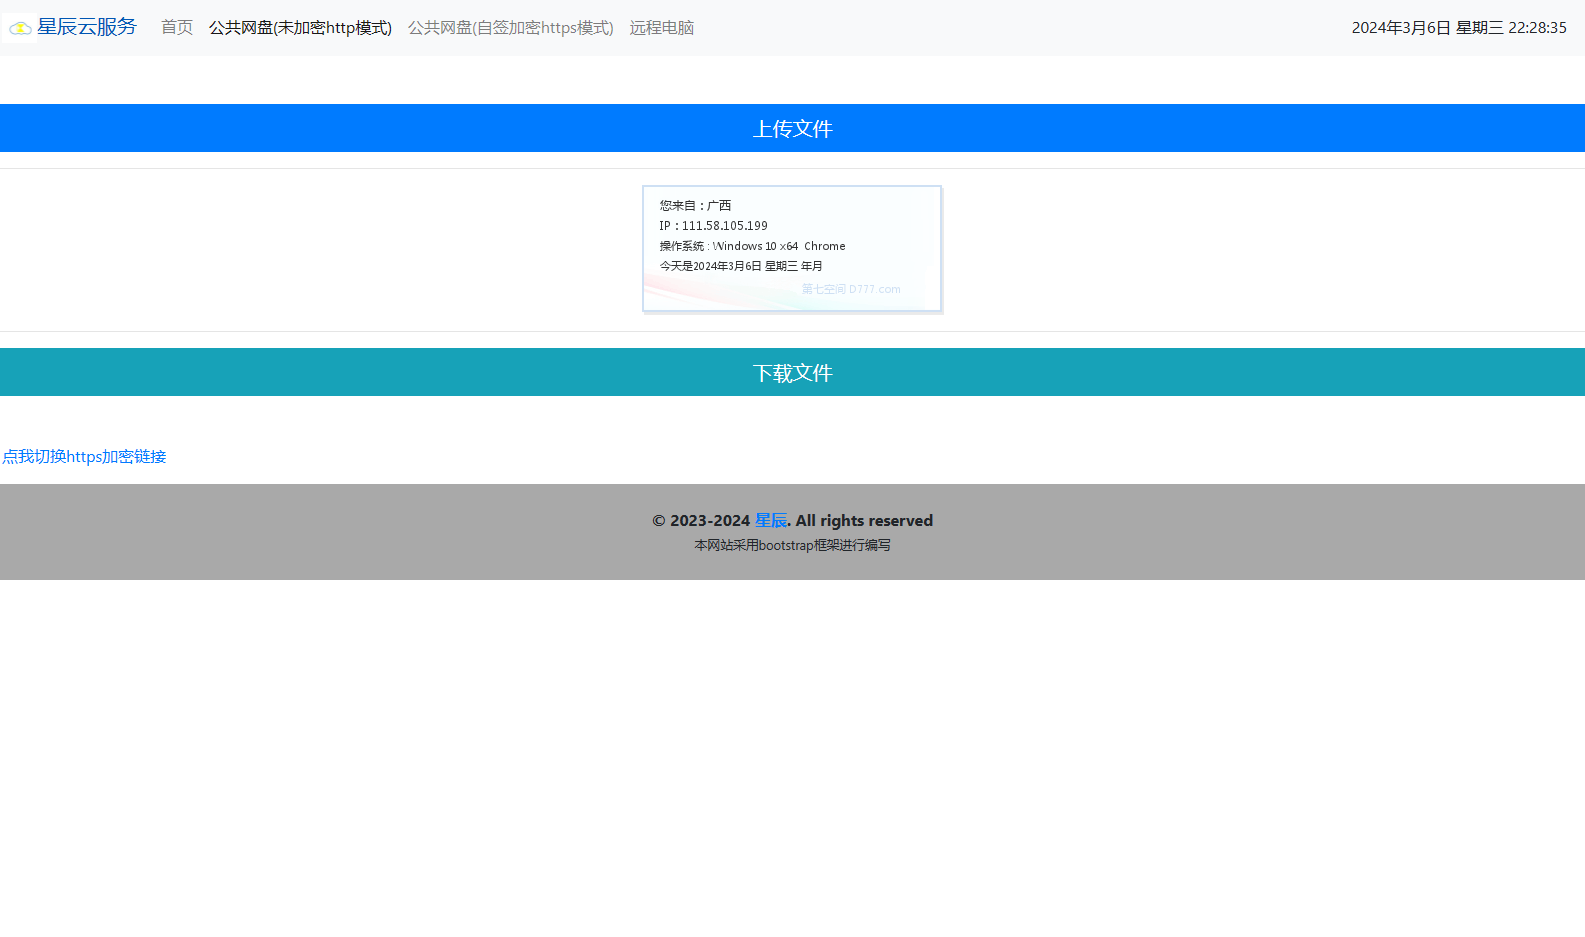1585x937 pixels.
Task: Click the © 2023-2024 copyright text
Action: coord(700,521)
